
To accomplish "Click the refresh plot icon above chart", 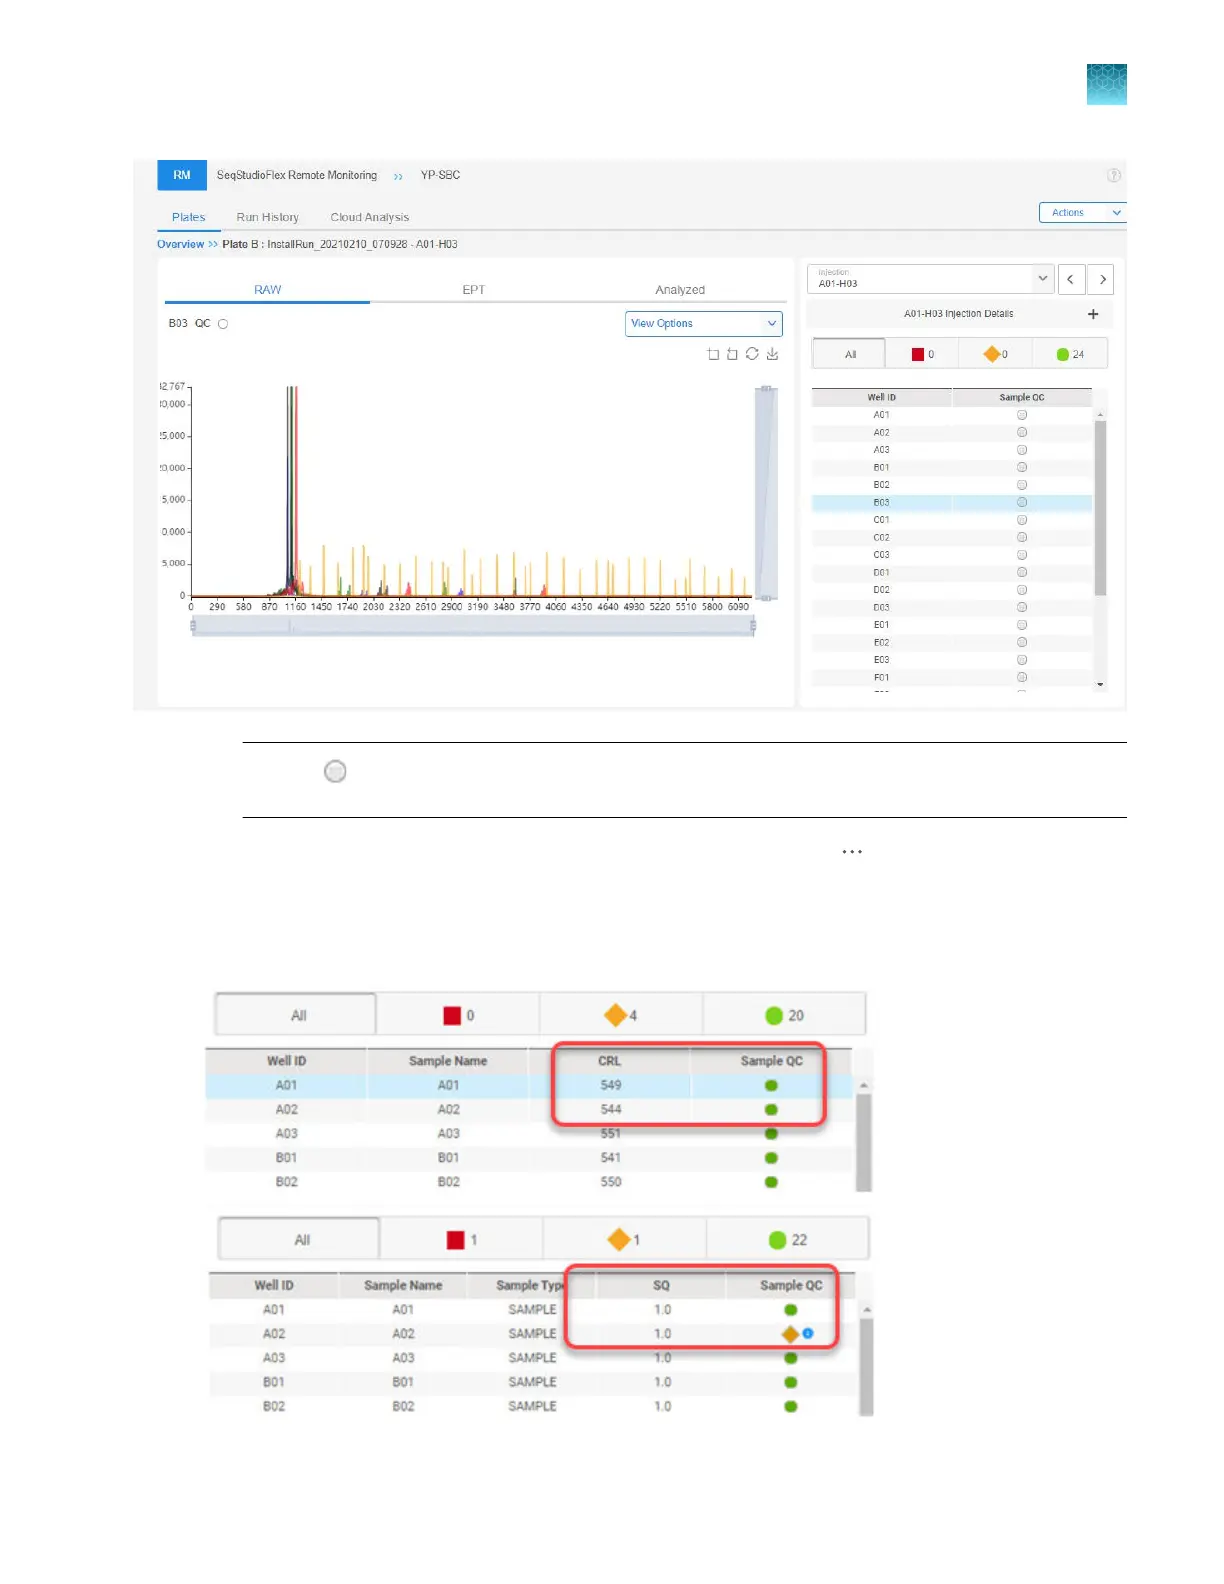I will tap(752, 354).
